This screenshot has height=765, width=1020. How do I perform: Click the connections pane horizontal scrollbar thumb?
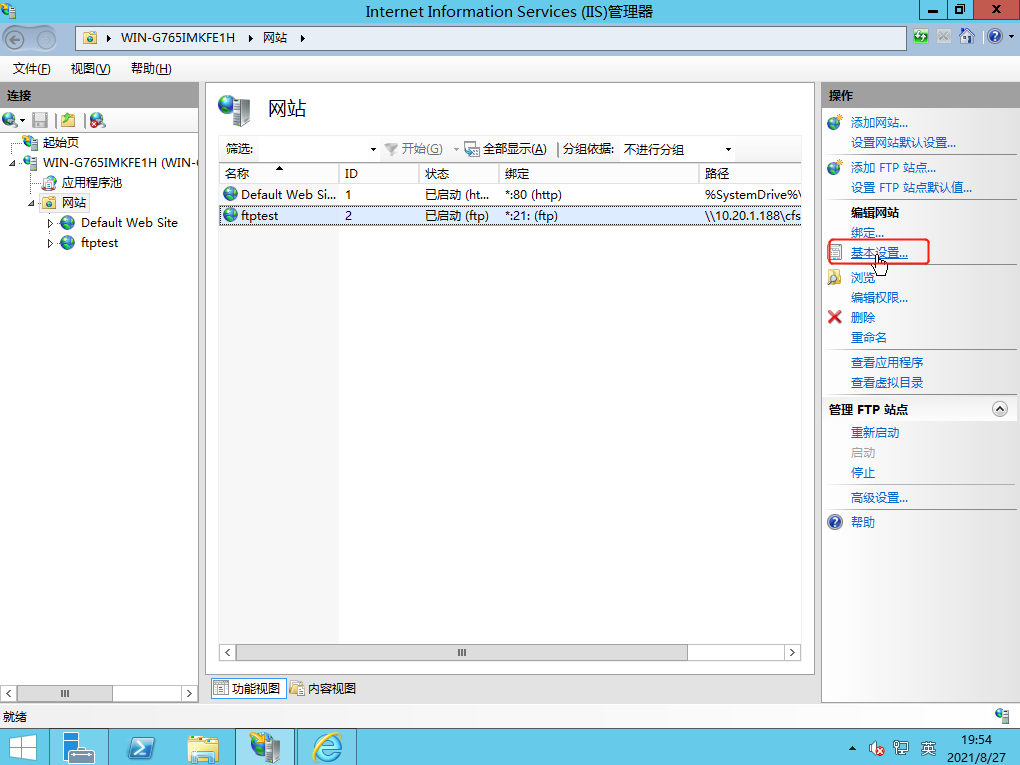(x=64, y=693)
